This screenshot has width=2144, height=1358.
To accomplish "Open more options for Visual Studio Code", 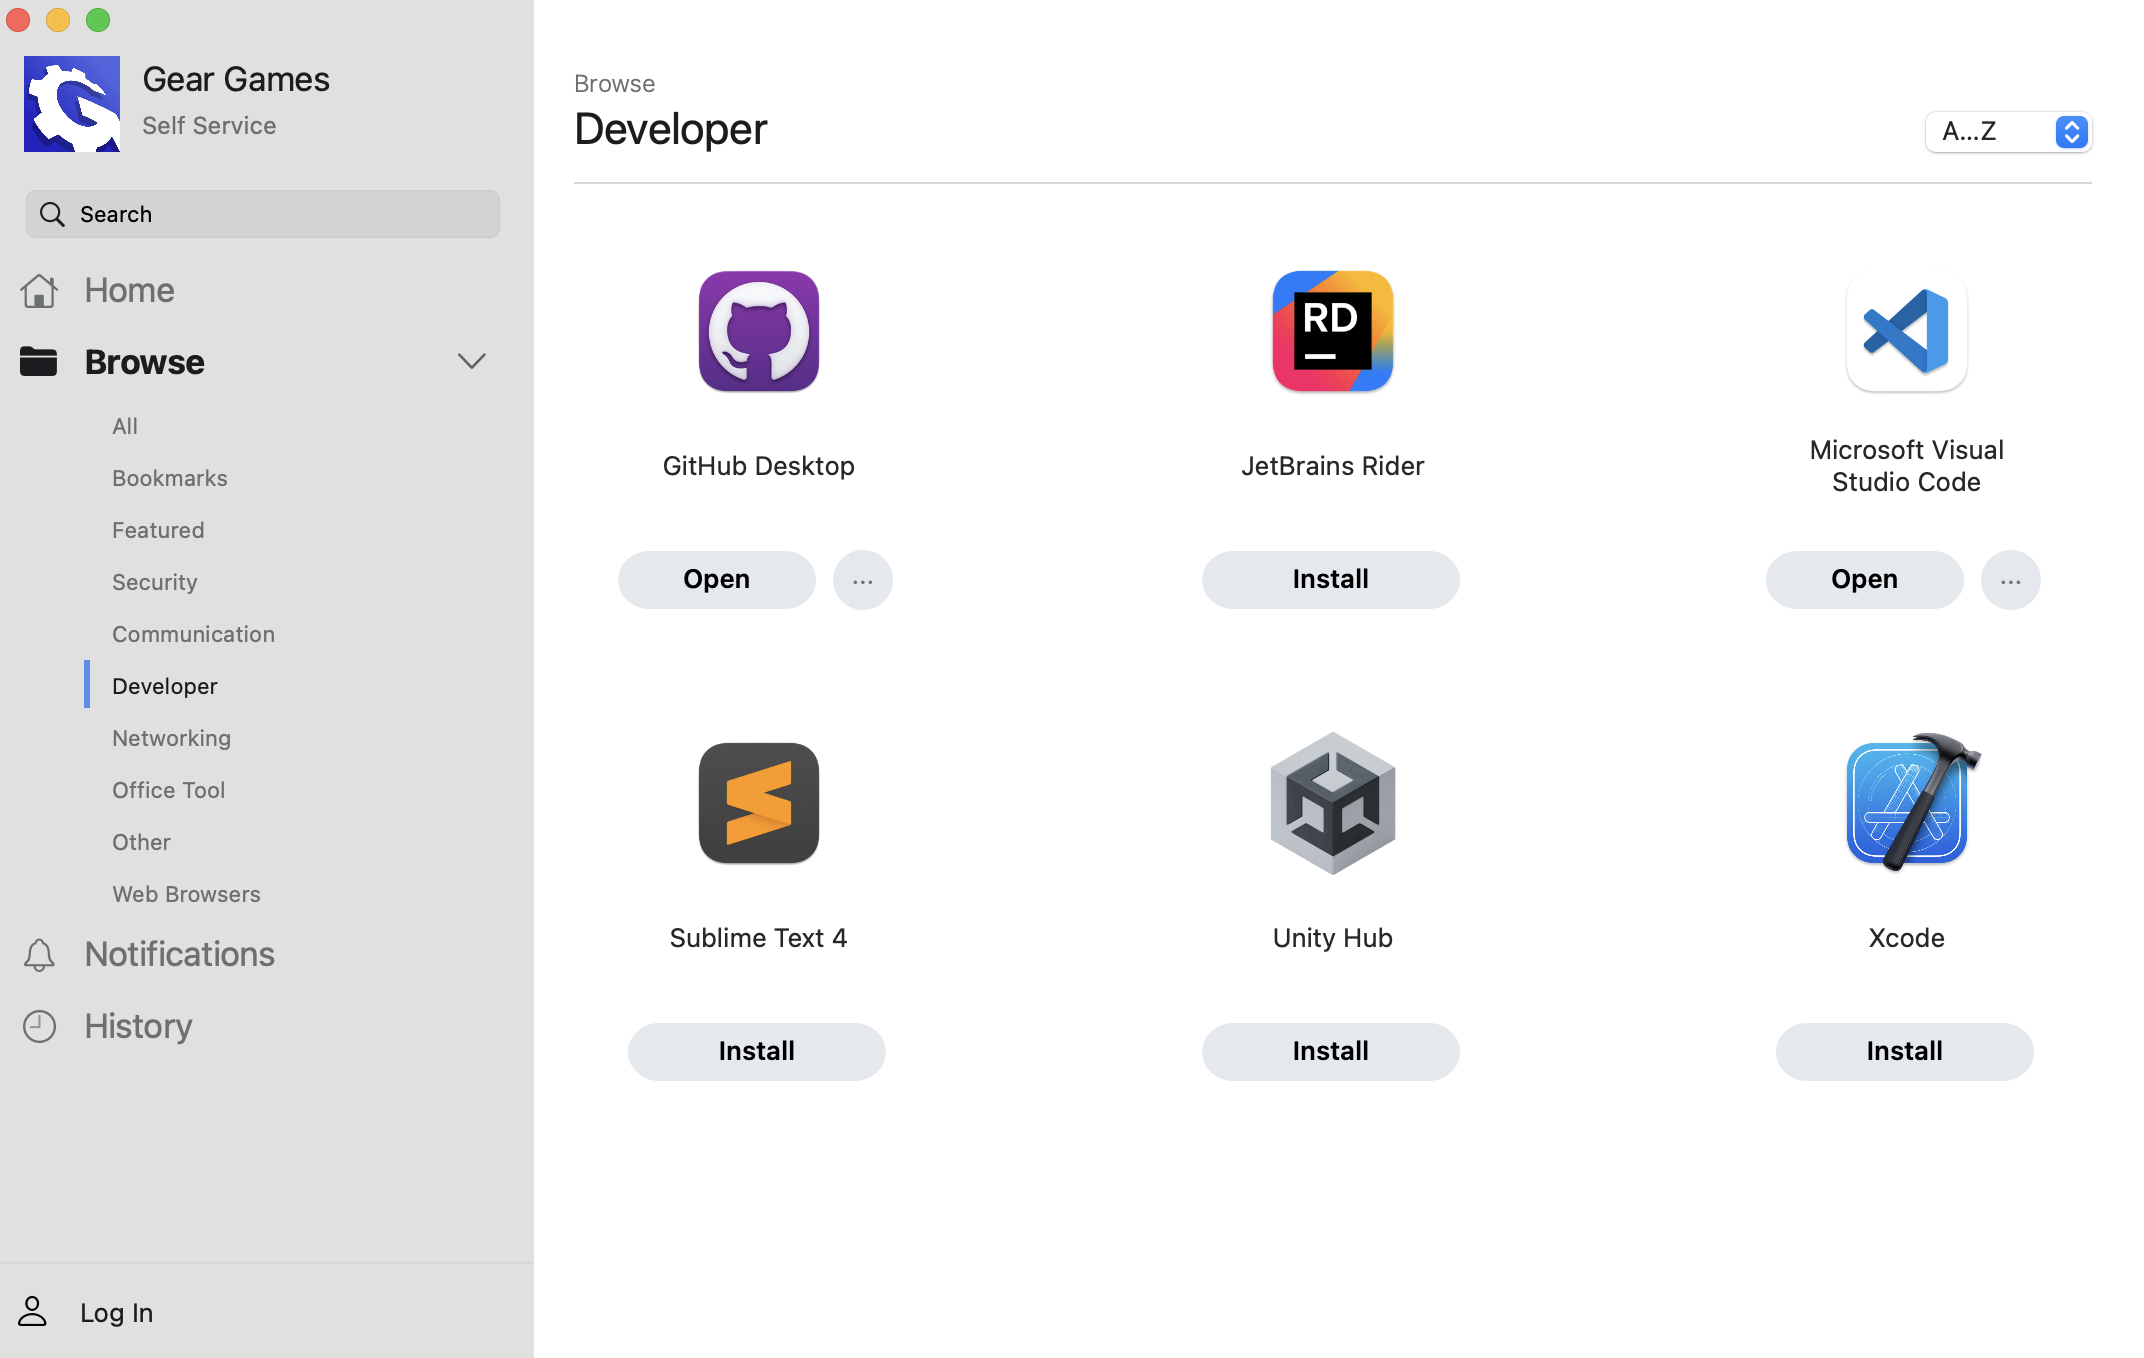I will click(2010, 580).
